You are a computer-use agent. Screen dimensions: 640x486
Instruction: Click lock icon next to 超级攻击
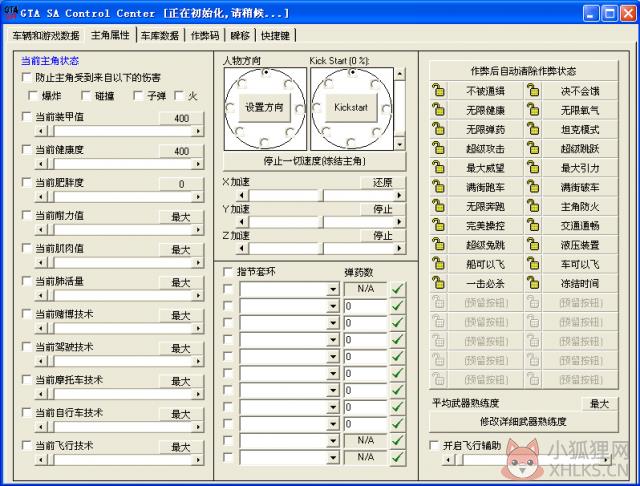pos(439,148)
